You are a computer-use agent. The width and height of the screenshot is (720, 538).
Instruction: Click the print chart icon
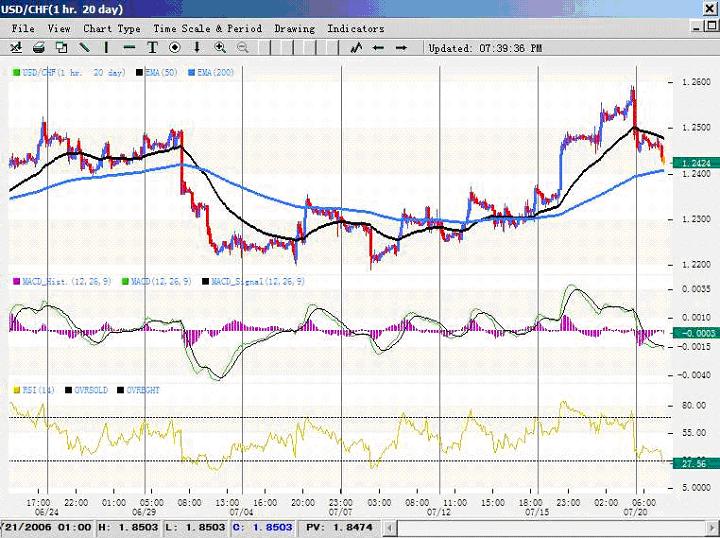point(39,47)
